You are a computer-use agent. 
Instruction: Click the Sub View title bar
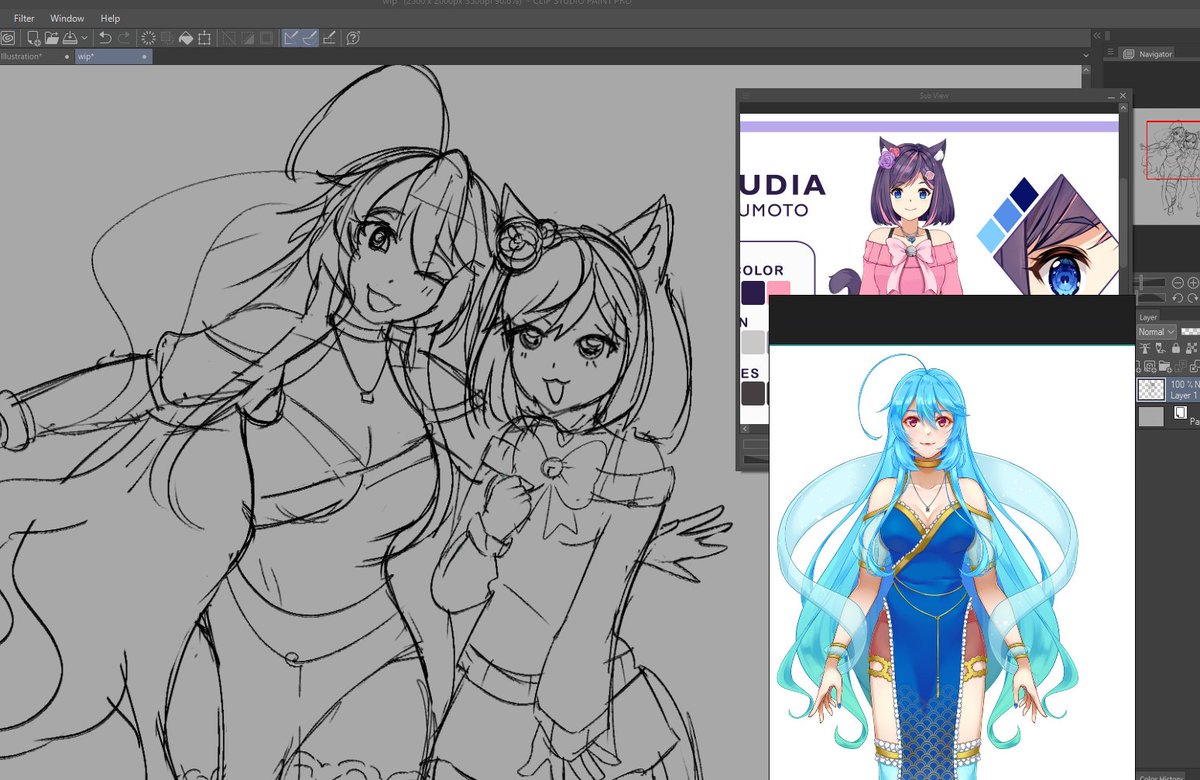pyautogui.click(x=934, y=95)
